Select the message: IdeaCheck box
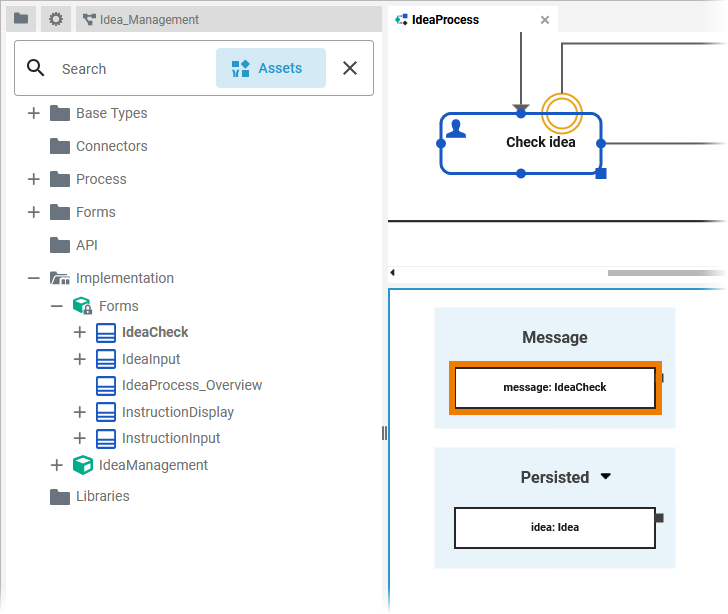728x614 pixels. [554, 387]
